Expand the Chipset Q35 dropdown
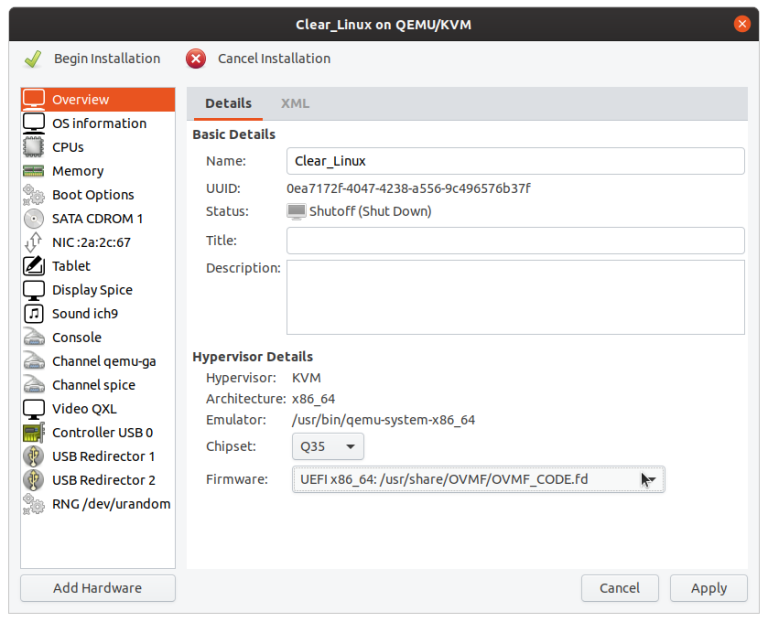Viewport: 768px width, 622px height. pyautogui.click(x=328, y=446)
